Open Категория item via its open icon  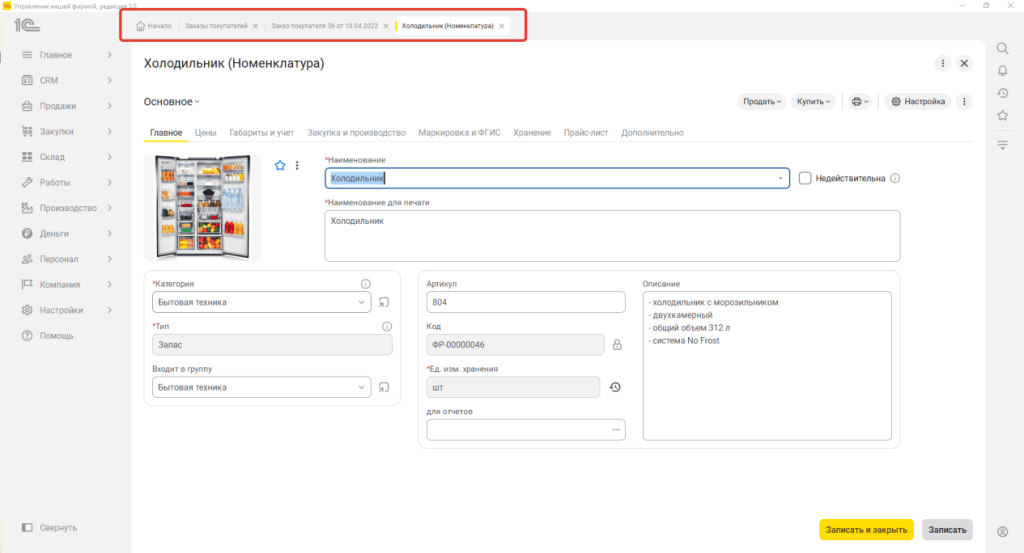(384, 302)
